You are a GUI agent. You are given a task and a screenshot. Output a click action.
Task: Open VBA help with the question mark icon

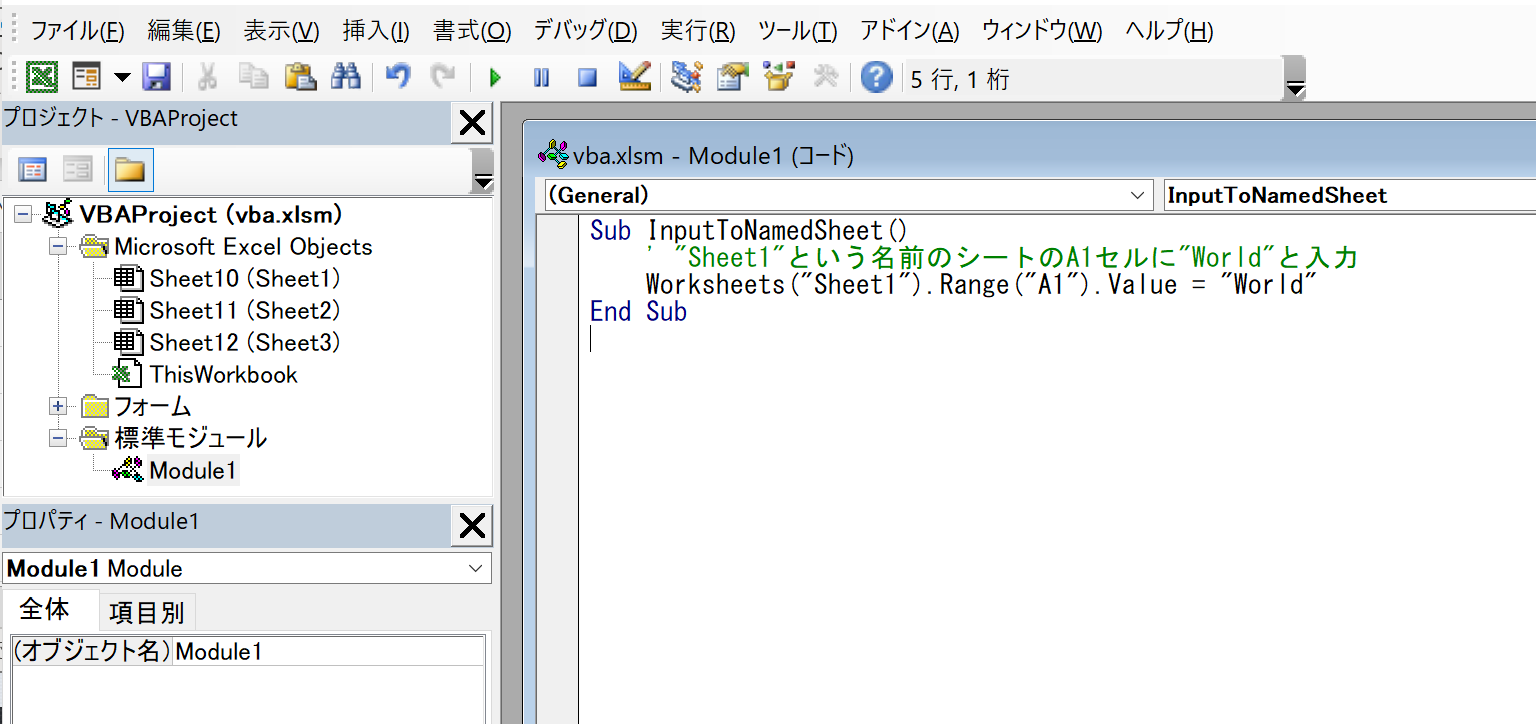tap(876, 77)
